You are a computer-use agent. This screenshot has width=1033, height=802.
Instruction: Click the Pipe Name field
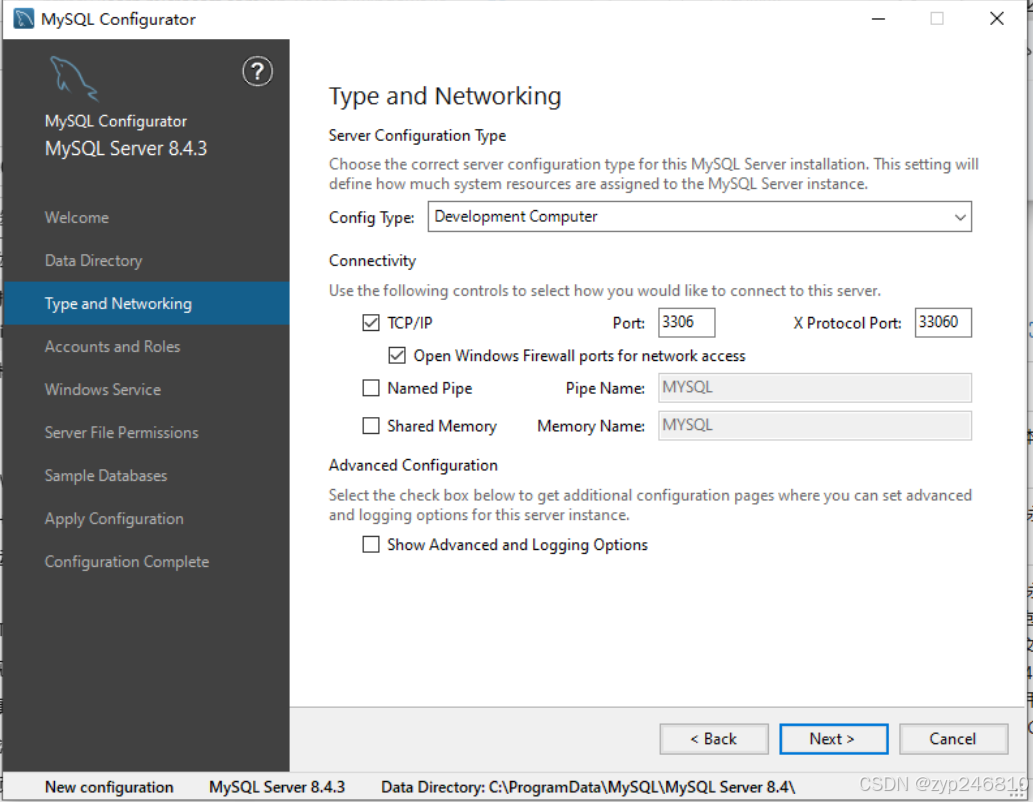point(814,387)
